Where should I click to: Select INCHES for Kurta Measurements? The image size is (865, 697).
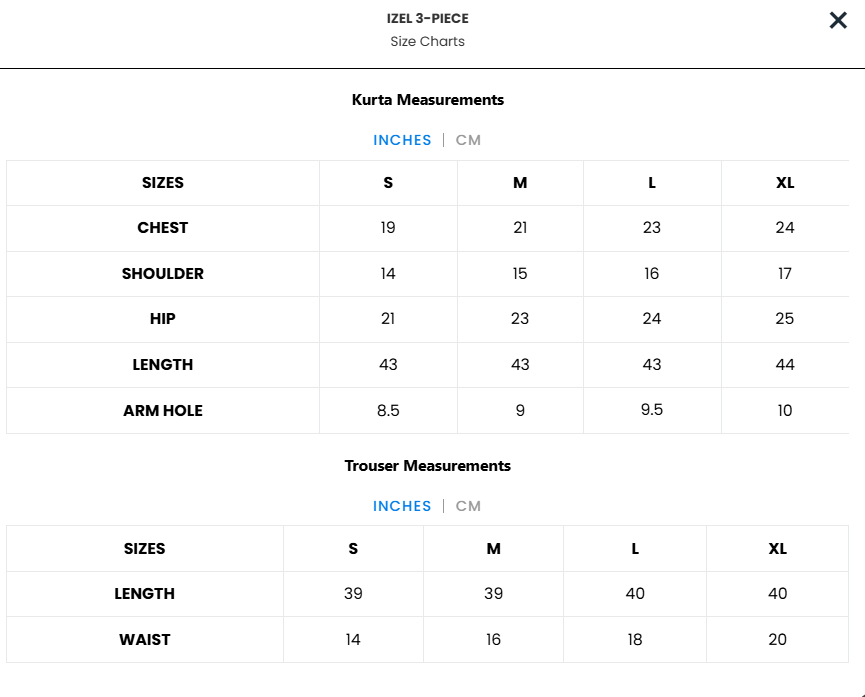pos(402,140)
